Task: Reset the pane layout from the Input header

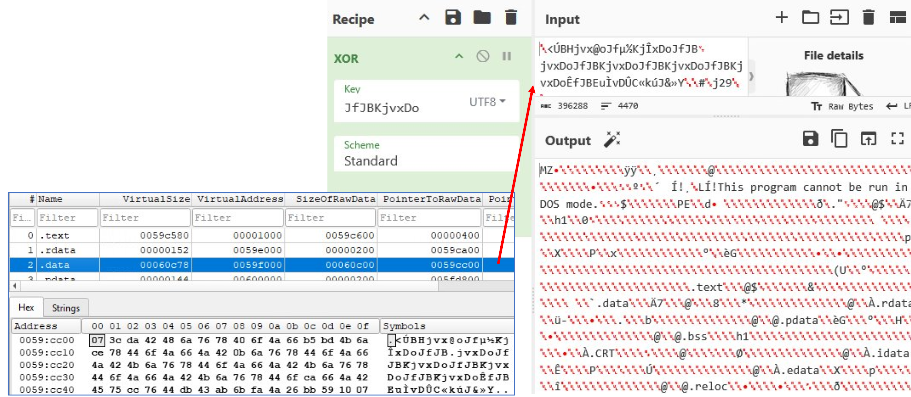Action: (x=898, y=17)
